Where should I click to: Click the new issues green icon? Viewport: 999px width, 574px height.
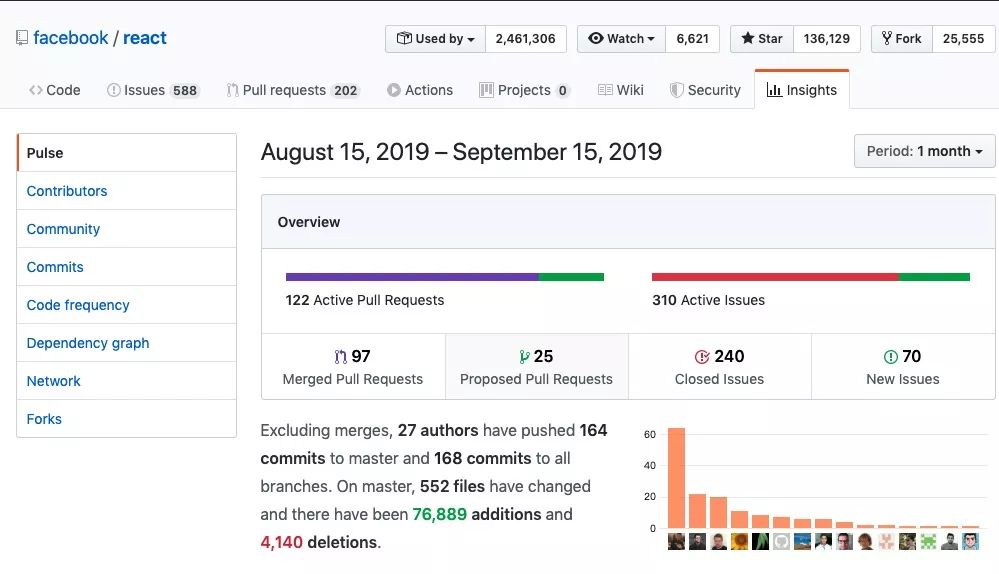coord(890,357)
